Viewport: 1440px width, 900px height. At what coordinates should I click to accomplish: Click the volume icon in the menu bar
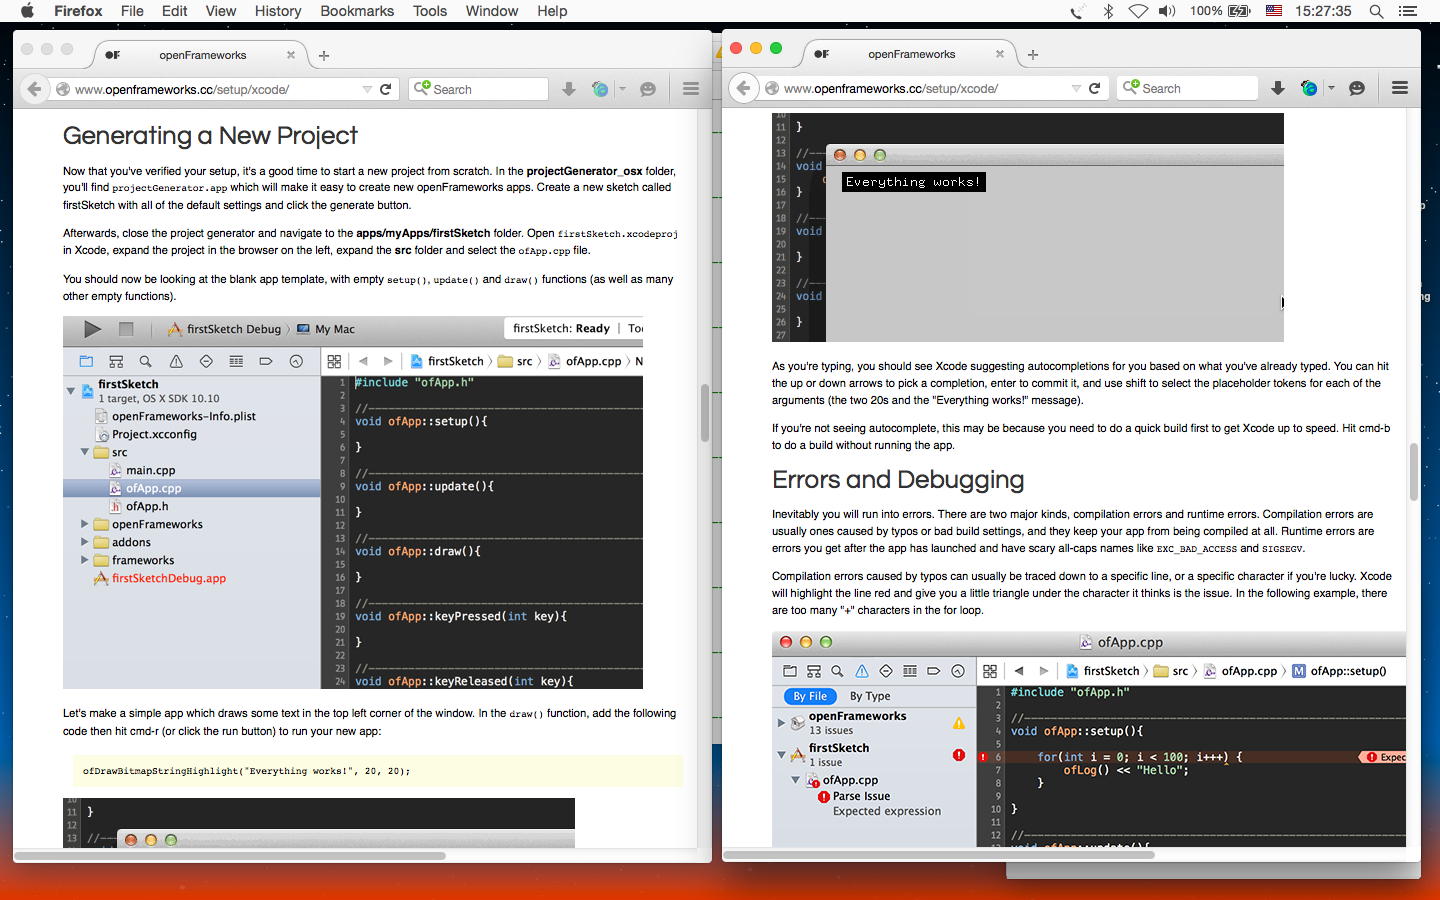click(x=1167, y=11)
